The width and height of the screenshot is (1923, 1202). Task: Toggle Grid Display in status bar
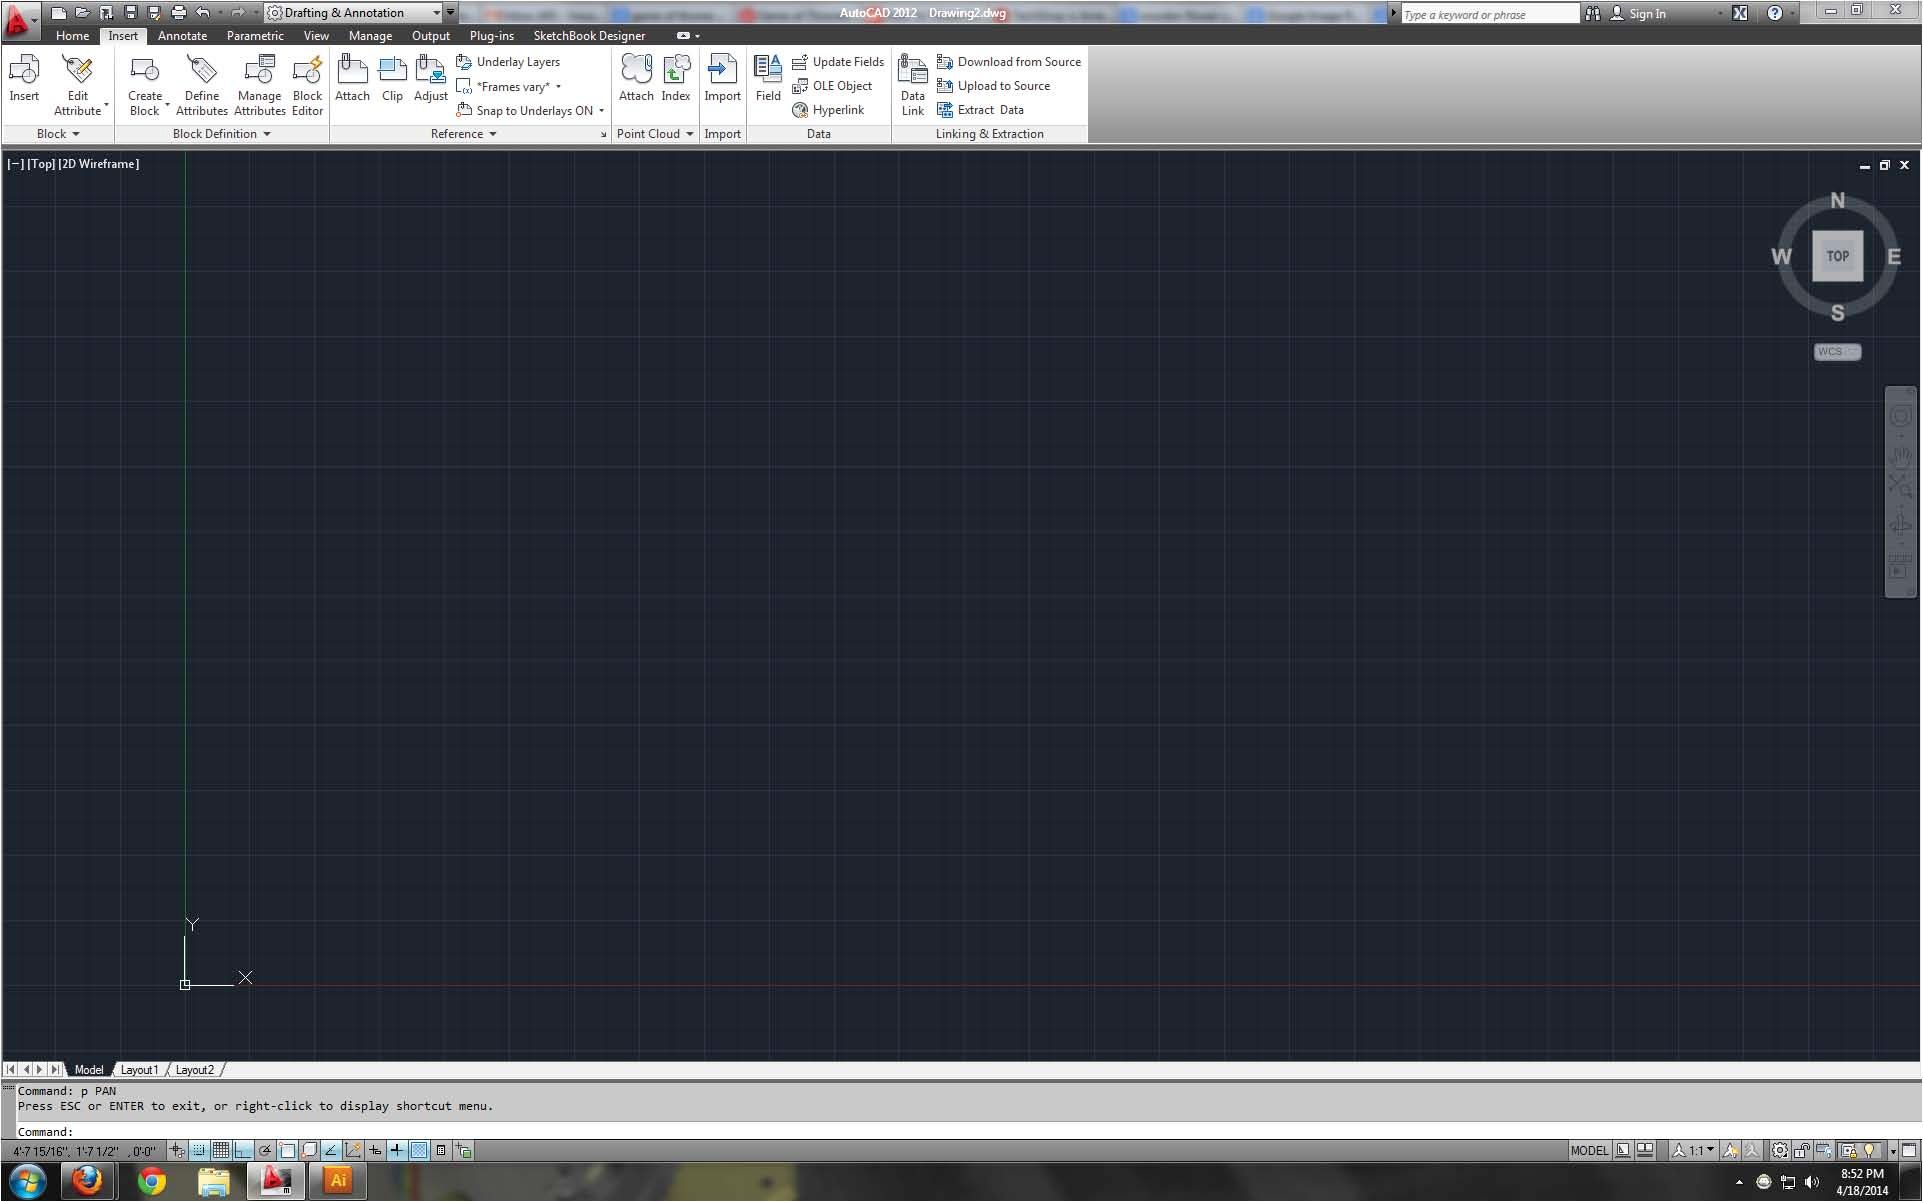pyautogui.click(x=221, y=1150)
